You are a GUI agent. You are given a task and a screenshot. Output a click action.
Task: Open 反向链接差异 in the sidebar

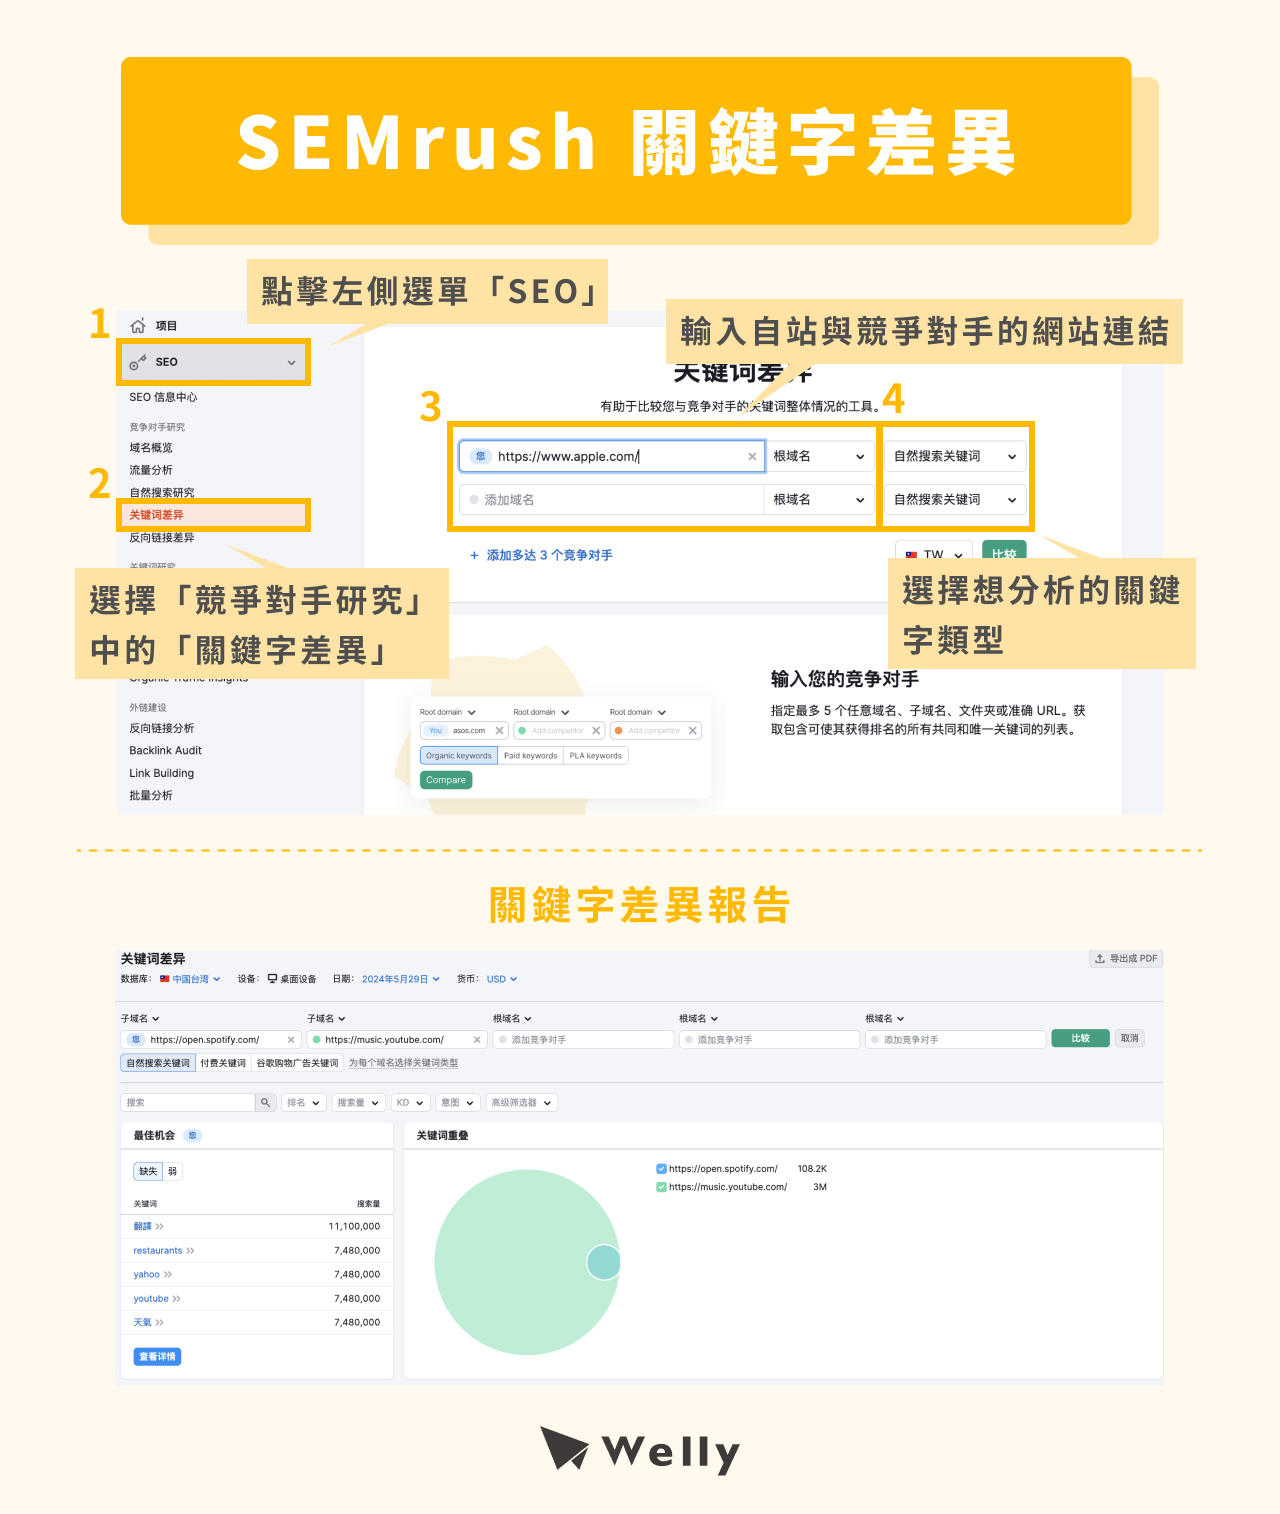tap(162, 538)
